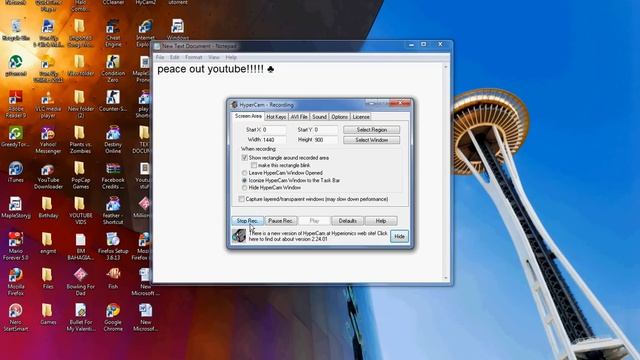Switch to Screen Area tab

[248, 116]
